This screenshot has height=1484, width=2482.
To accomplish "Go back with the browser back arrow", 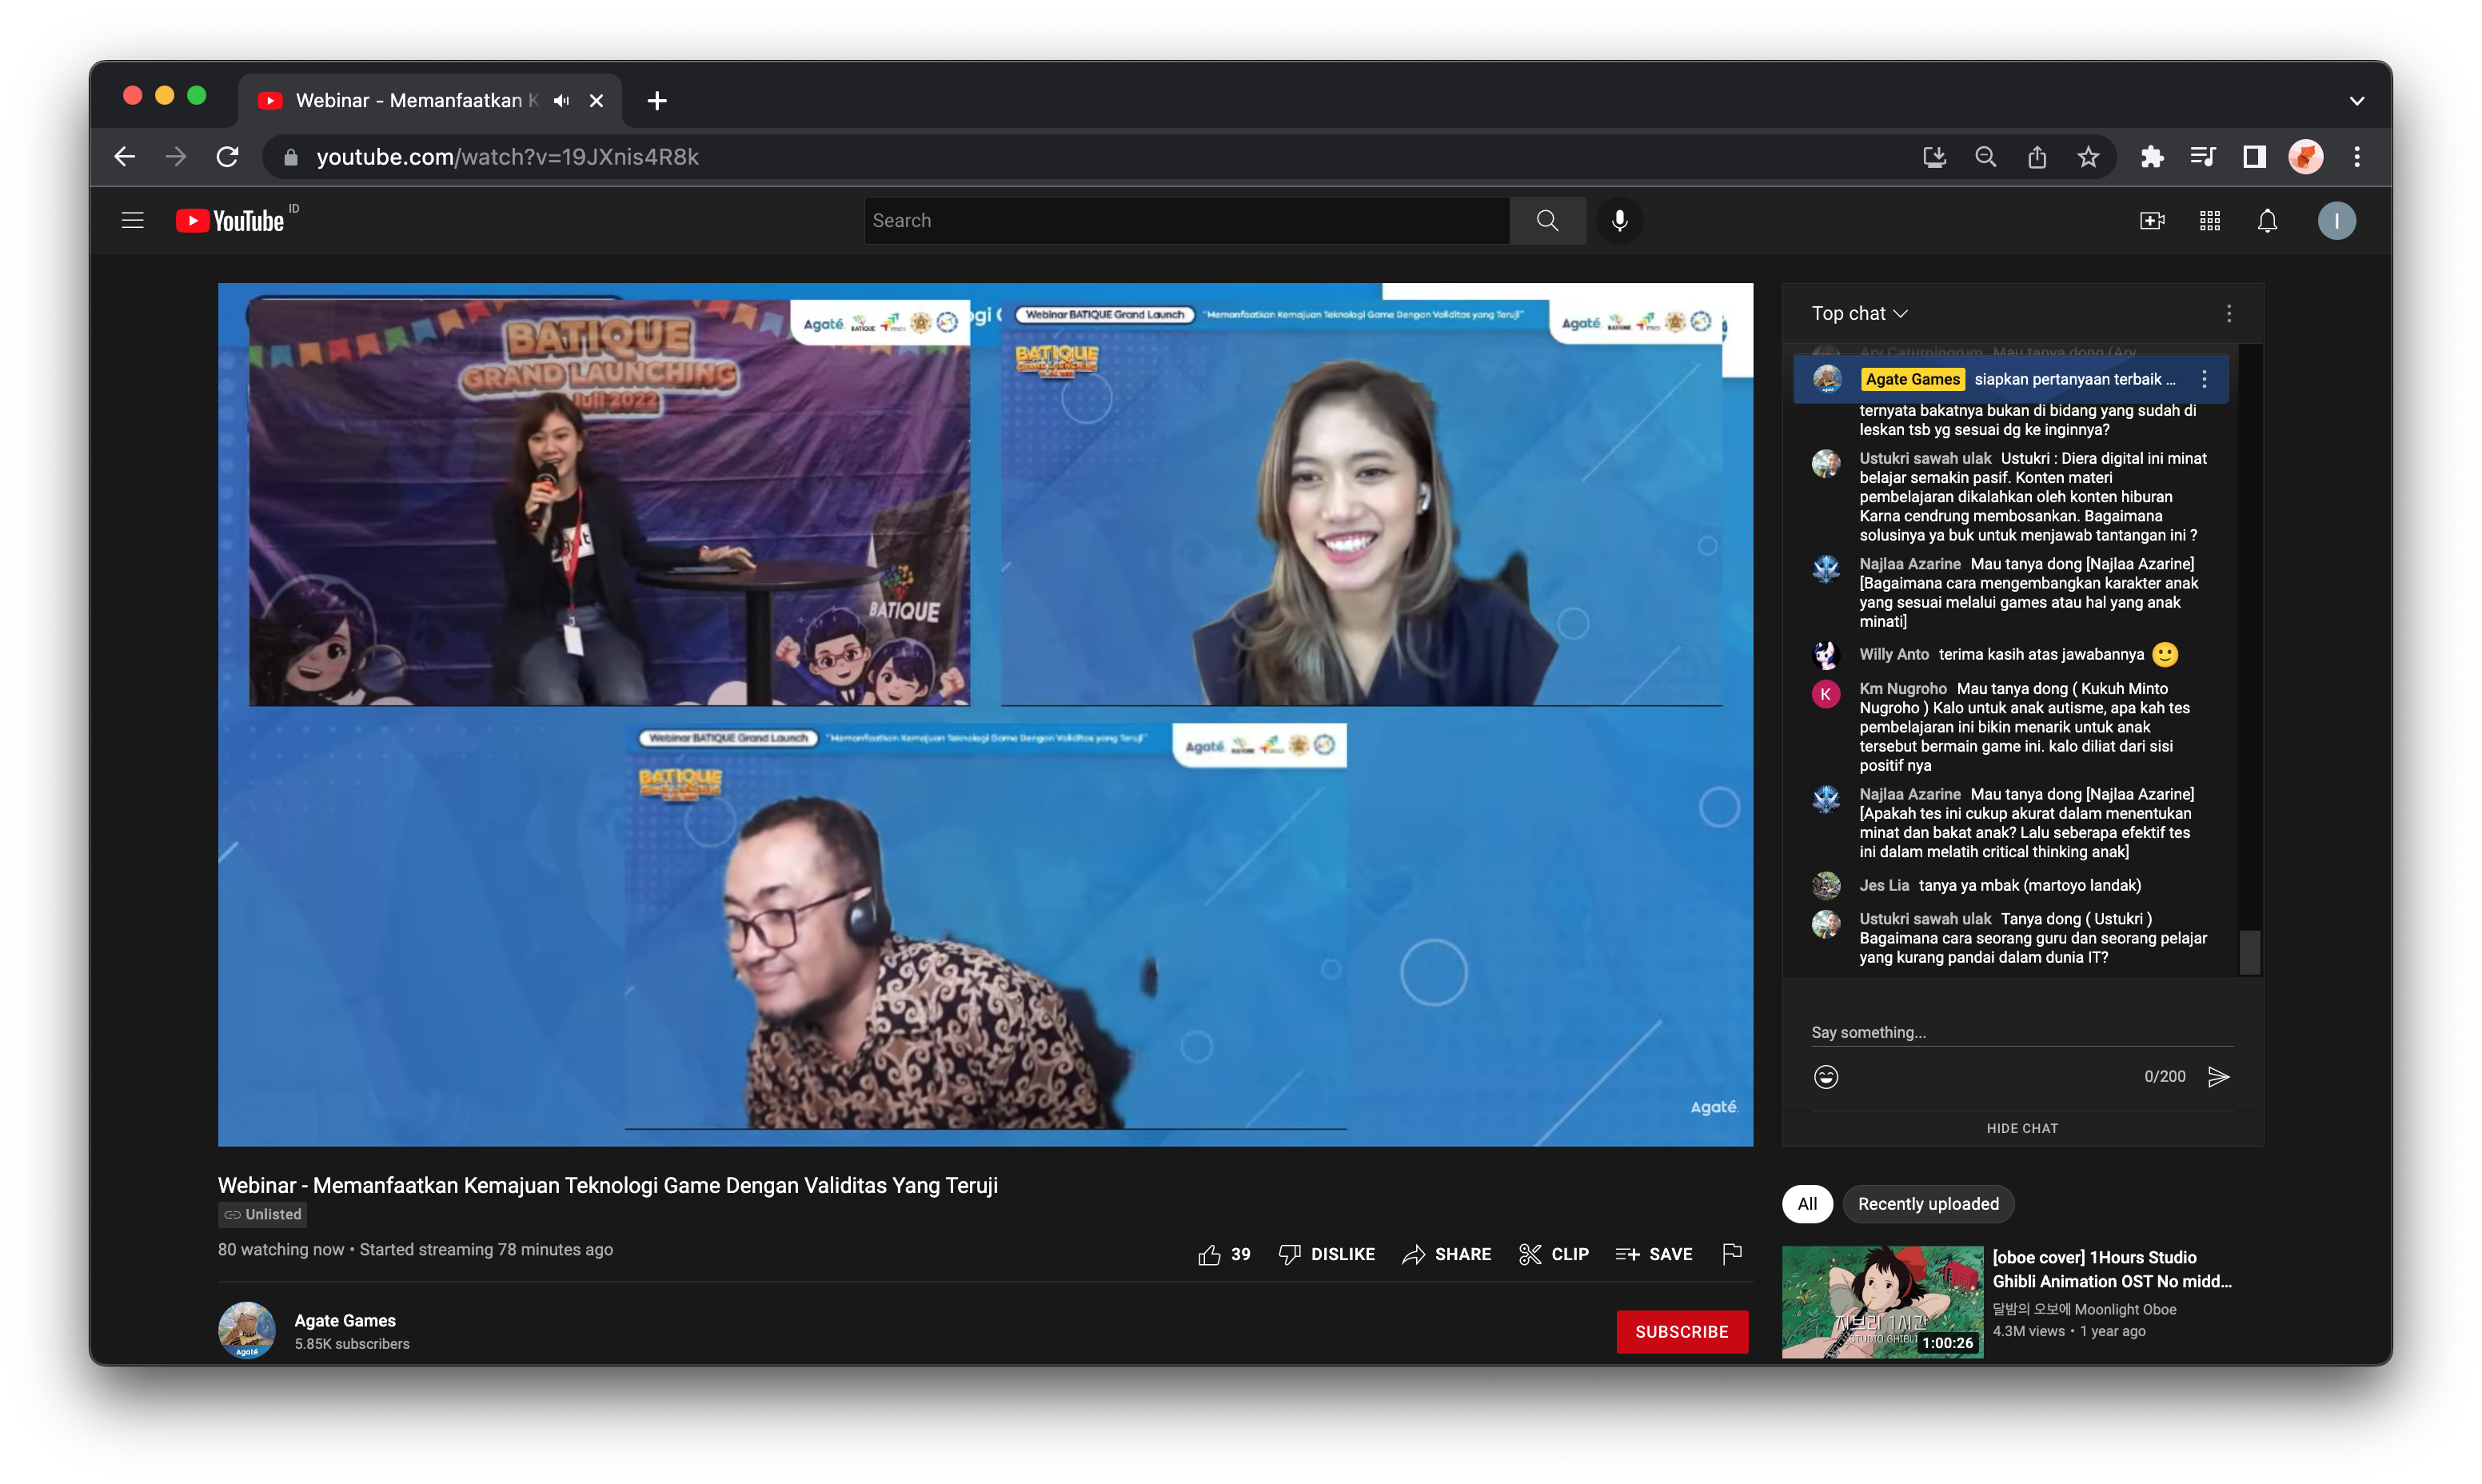I will tap(124, 156).
